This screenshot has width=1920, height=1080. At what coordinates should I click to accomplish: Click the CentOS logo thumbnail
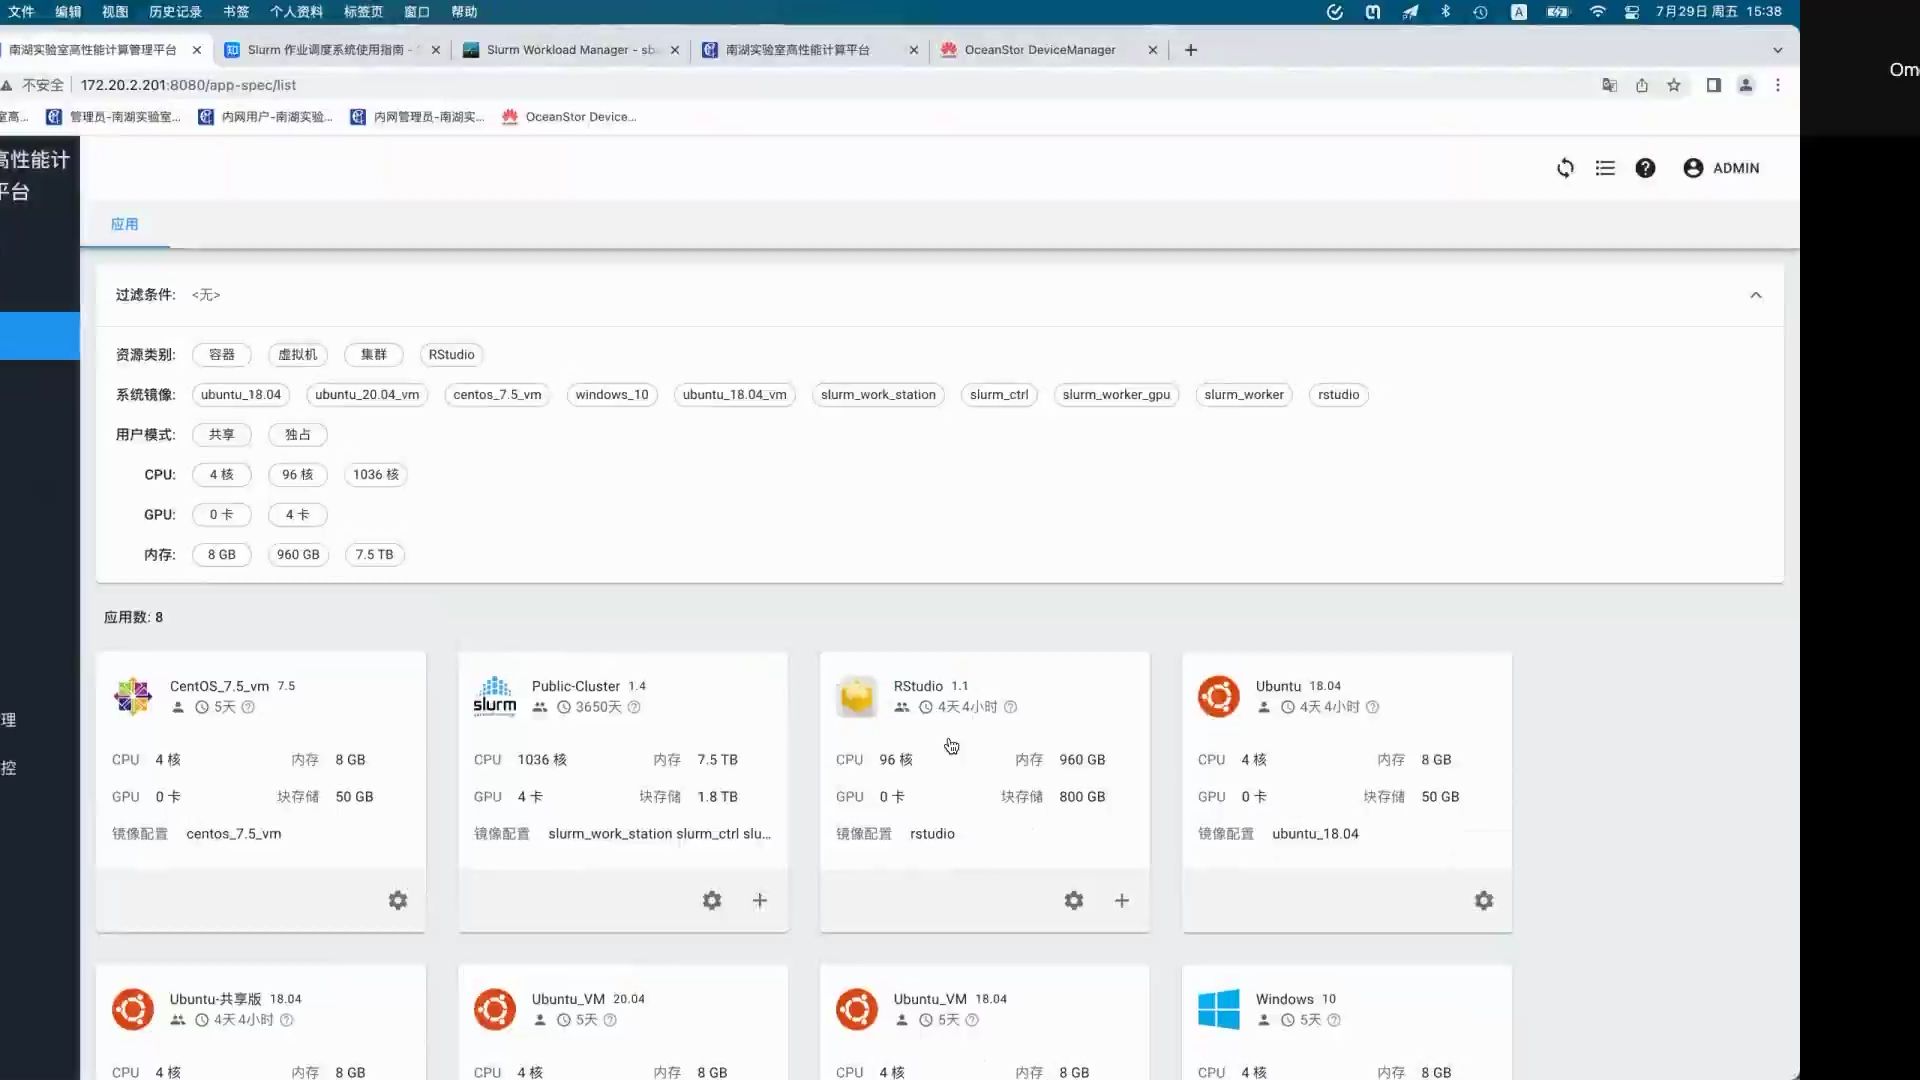click(133, 696)
